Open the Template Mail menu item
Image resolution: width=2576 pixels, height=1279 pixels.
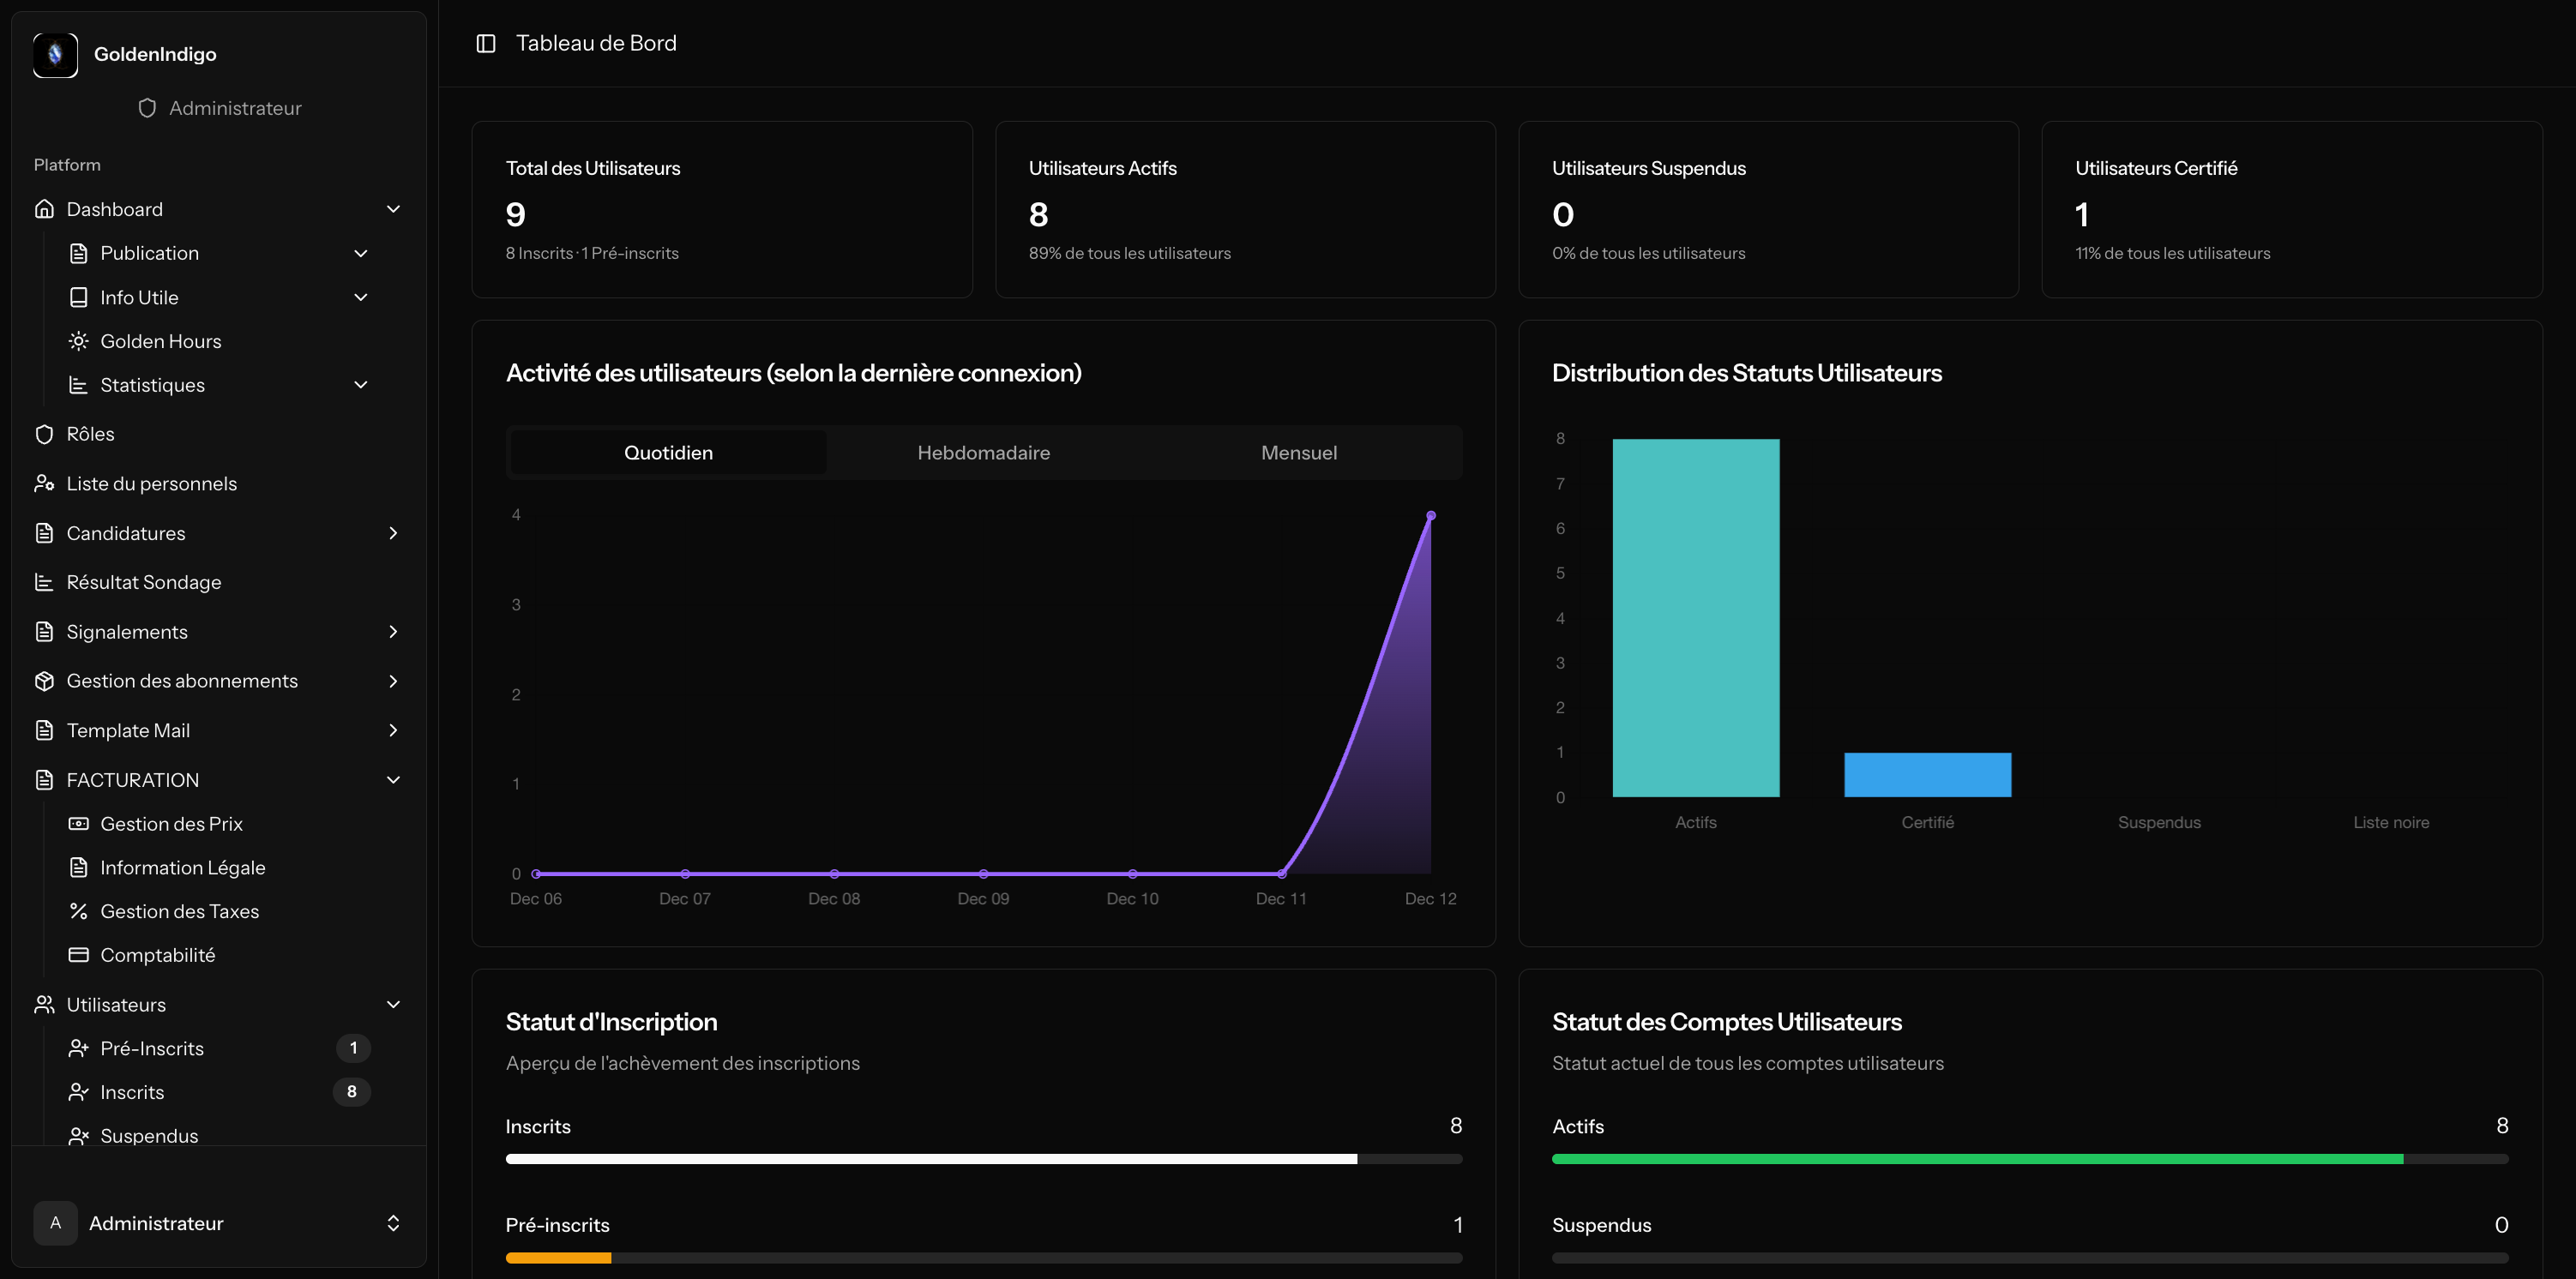[219, 730]
